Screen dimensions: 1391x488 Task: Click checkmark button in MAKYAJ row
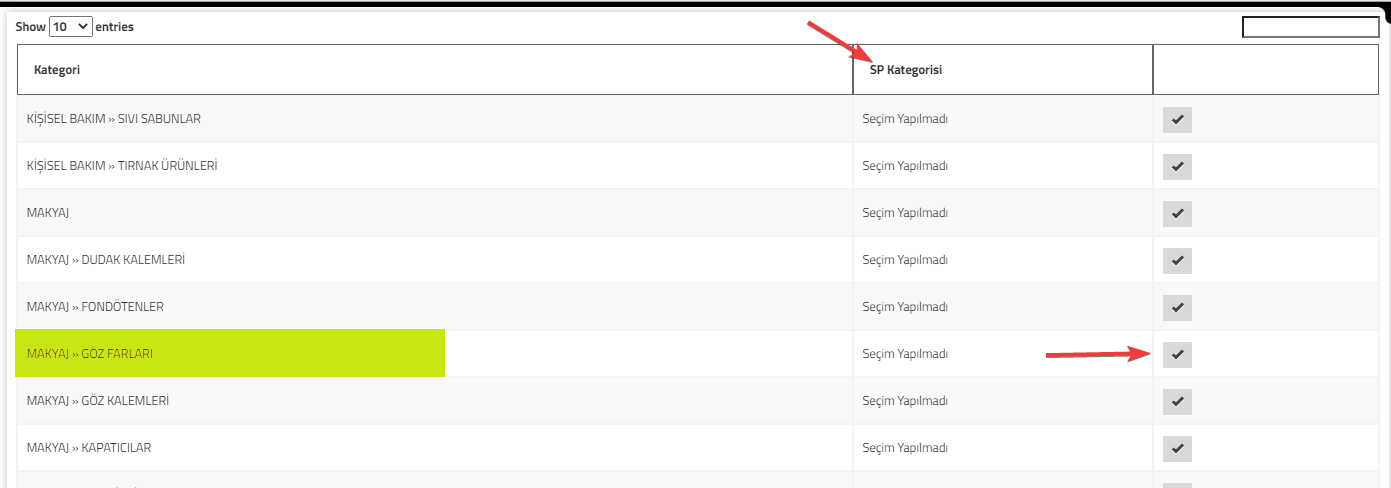click(x=1177, y=213)
